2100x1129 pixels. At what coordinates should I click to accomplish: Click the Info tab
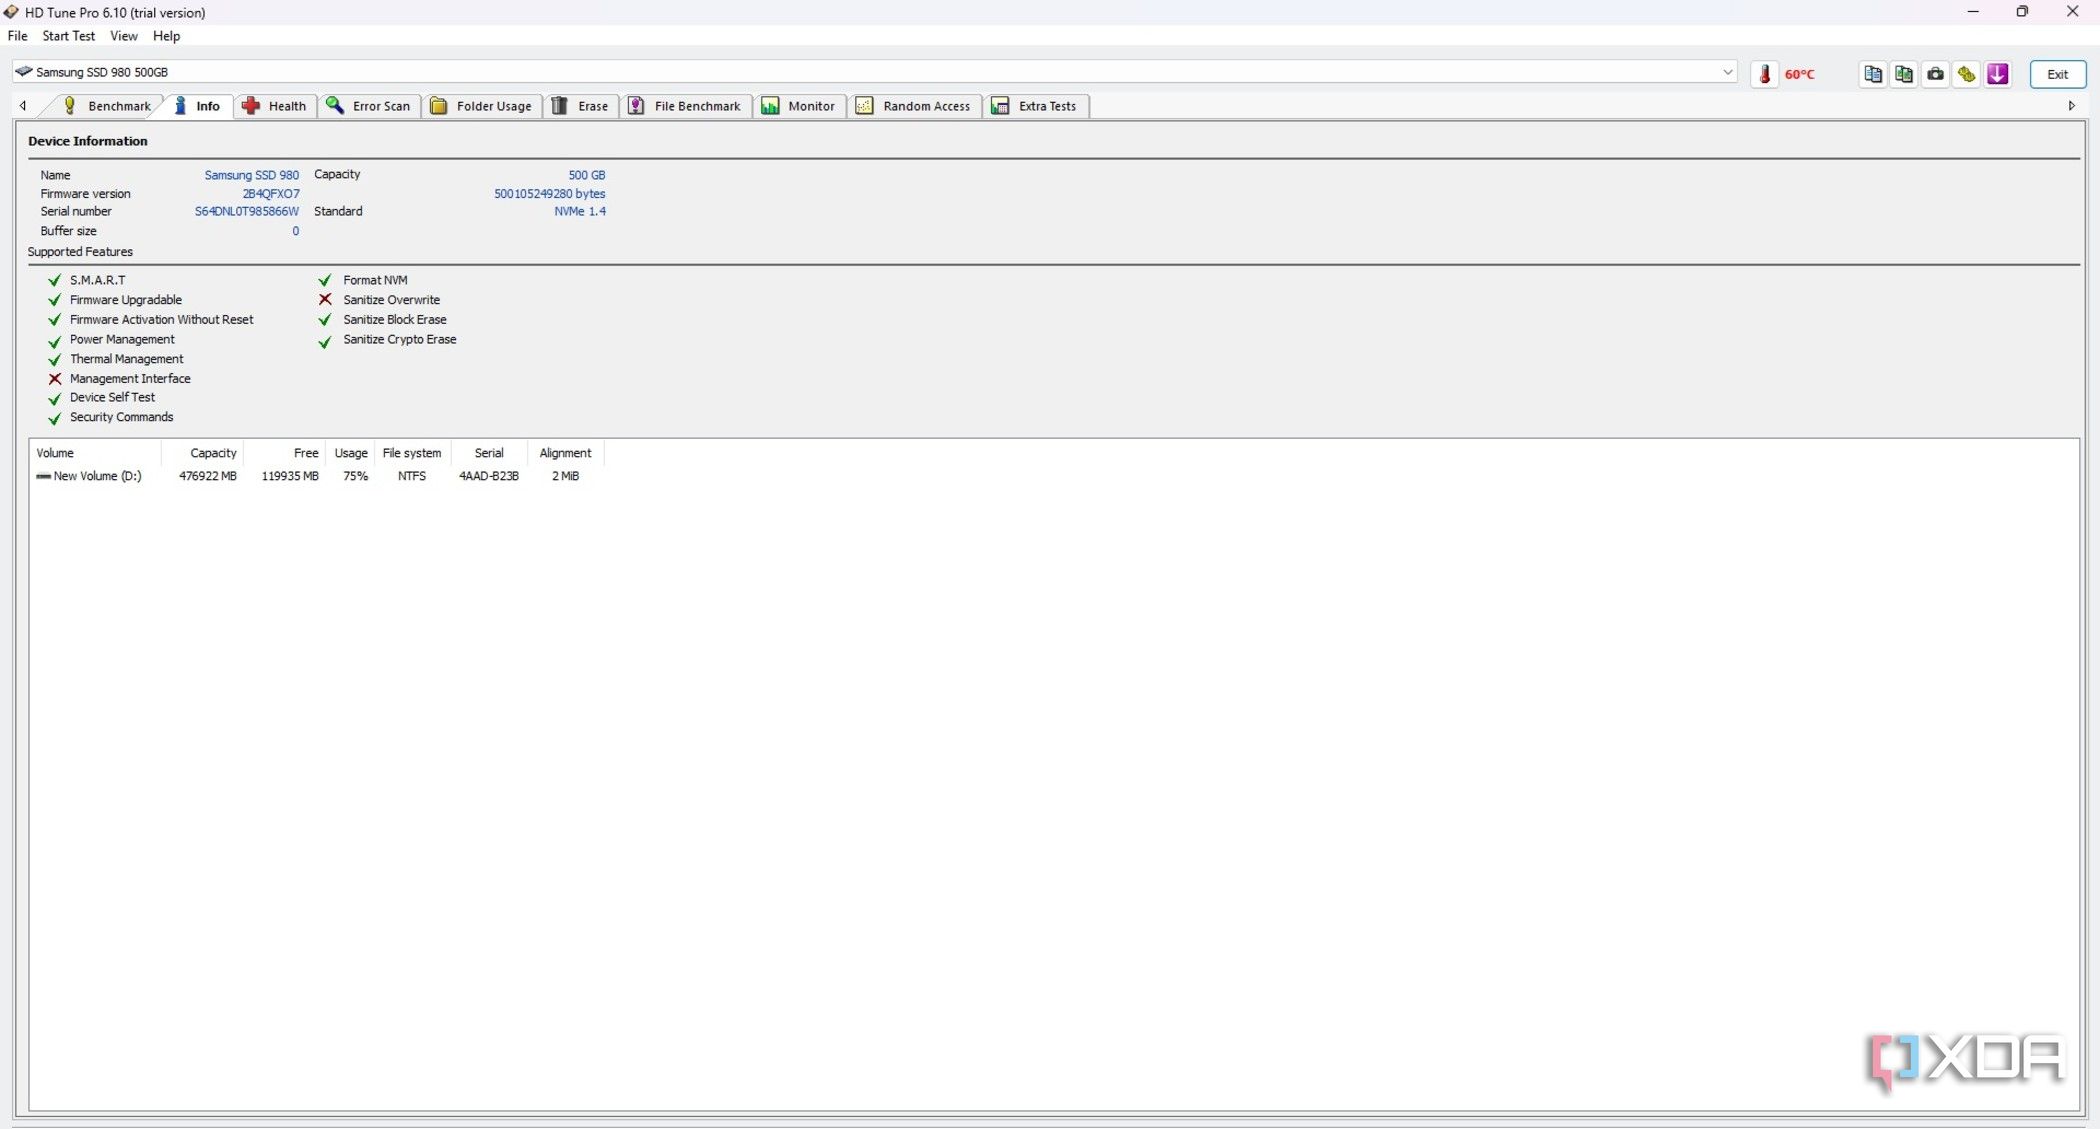198,106
